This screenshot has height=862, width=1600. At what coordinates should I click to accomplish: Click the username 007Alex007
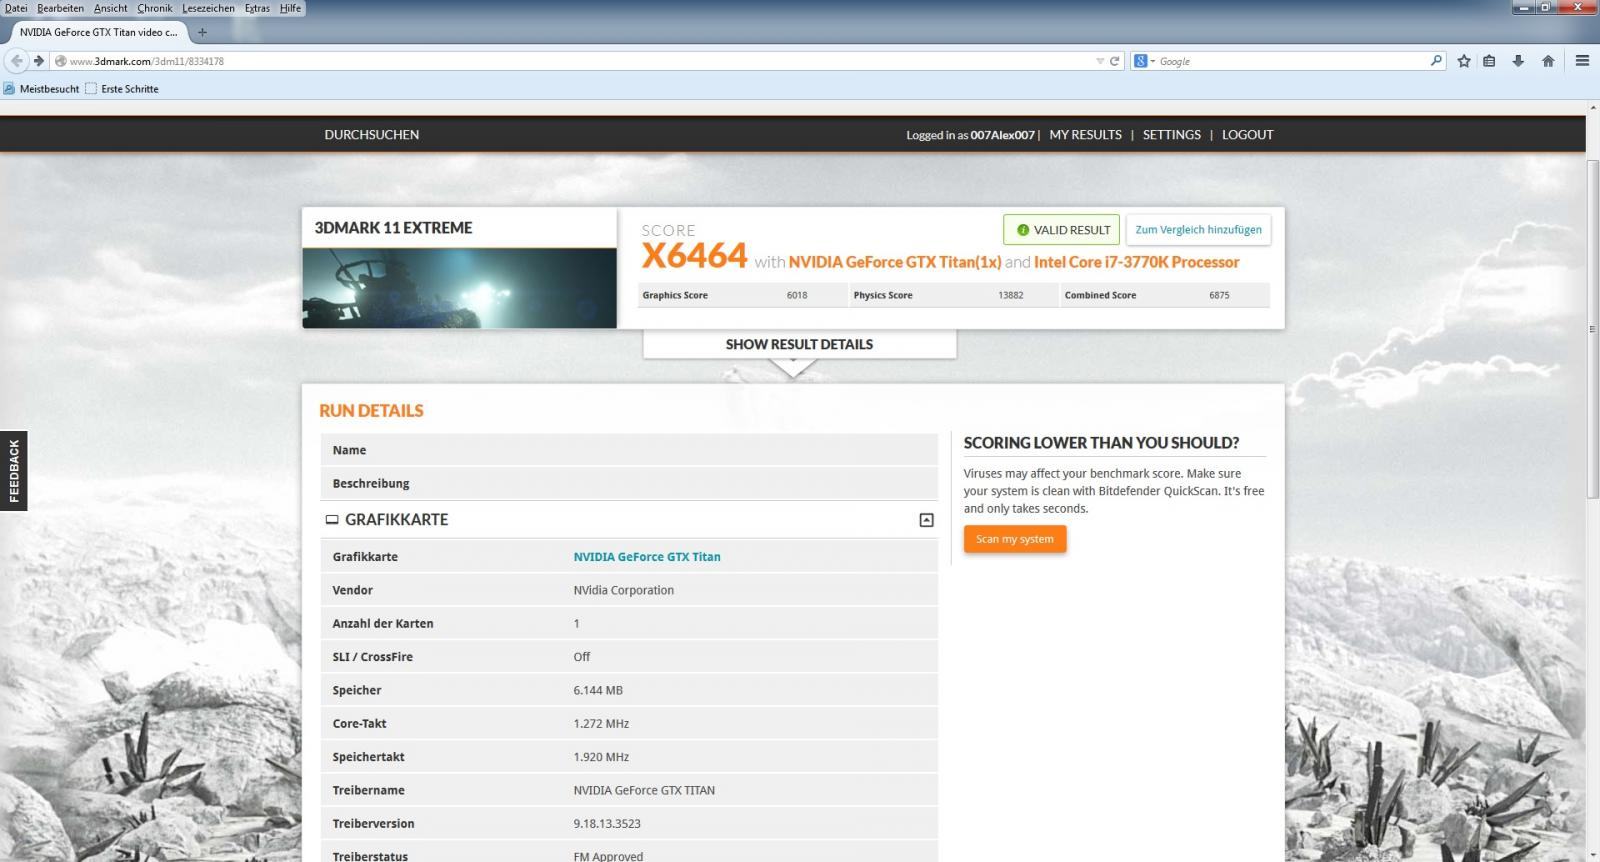(x=1002, y=135)
